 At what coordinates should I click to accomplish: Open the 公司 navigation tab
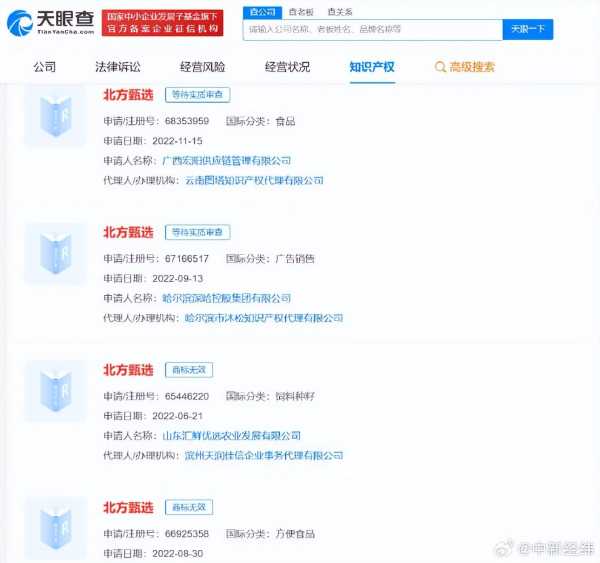(45, 67)
